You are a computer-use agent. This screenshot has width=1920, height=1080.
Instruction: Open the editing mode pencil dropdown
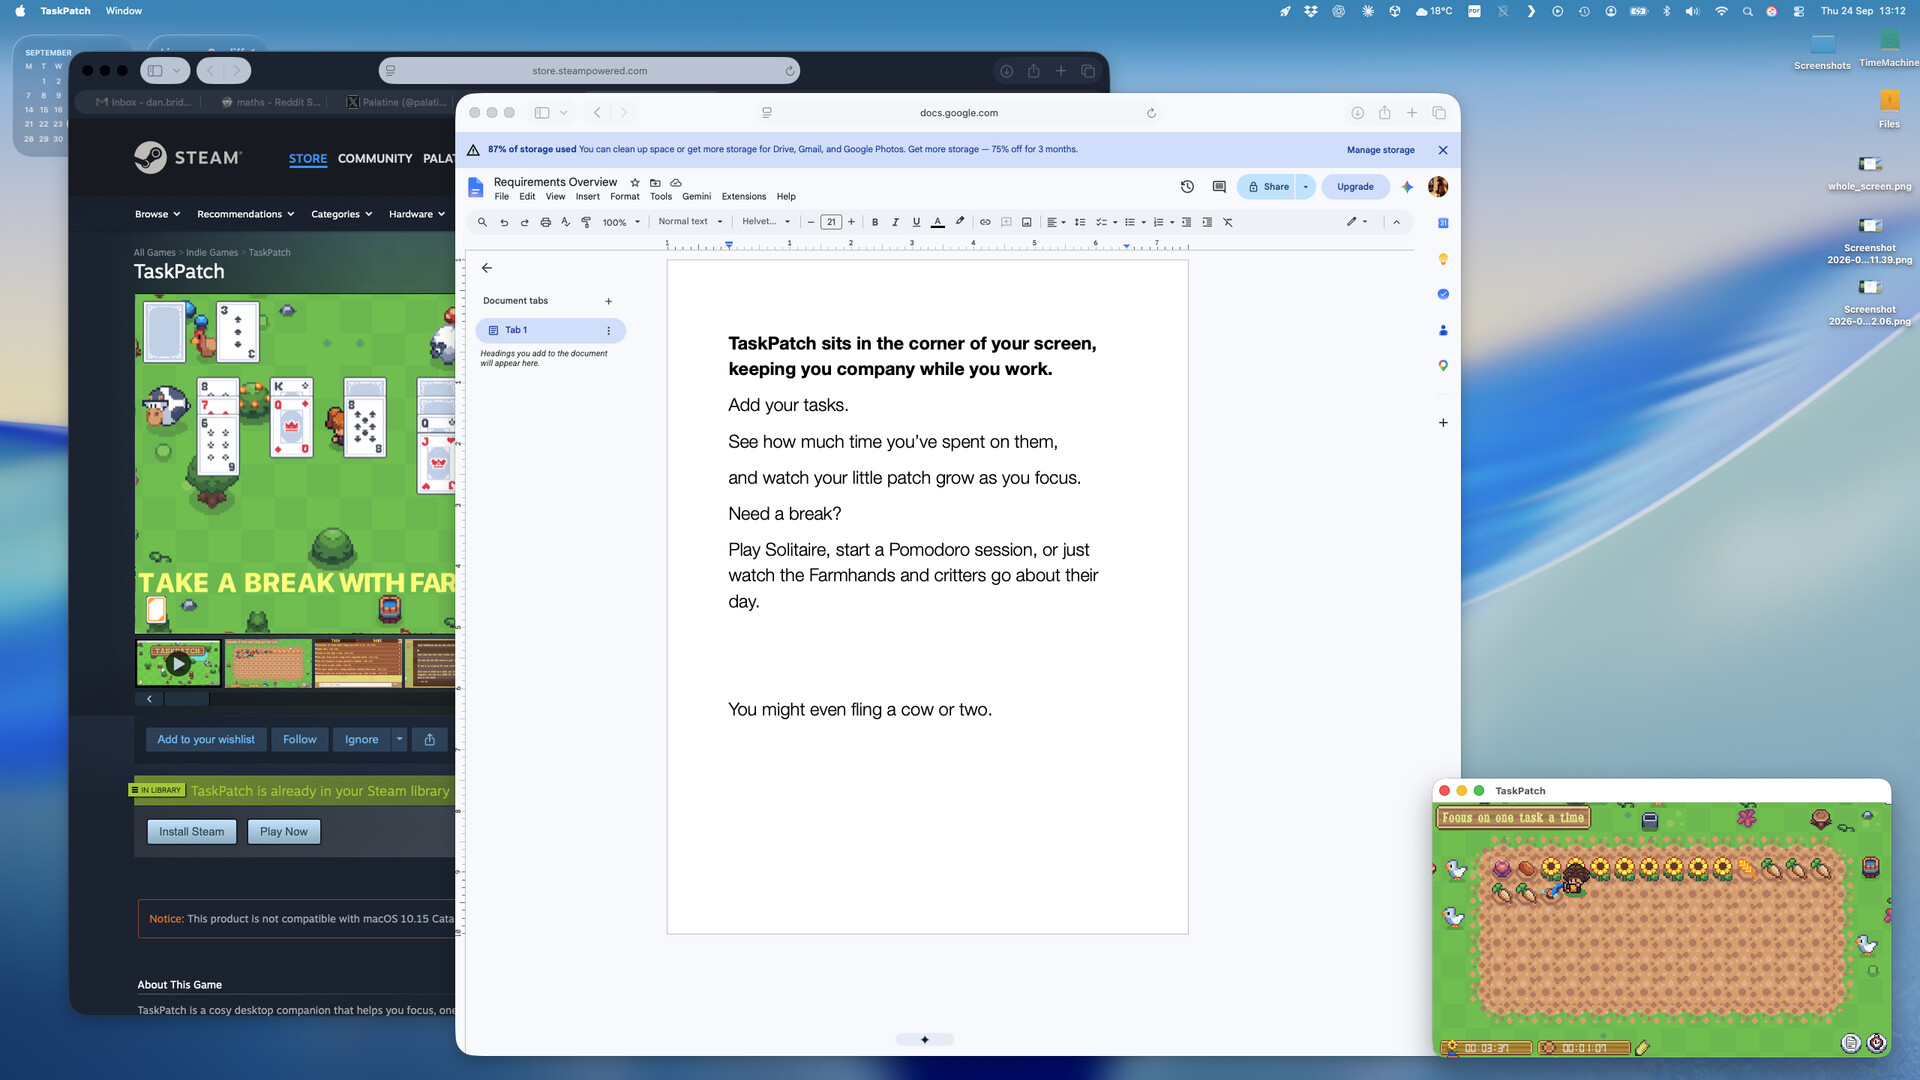[x=1357, y=222]
